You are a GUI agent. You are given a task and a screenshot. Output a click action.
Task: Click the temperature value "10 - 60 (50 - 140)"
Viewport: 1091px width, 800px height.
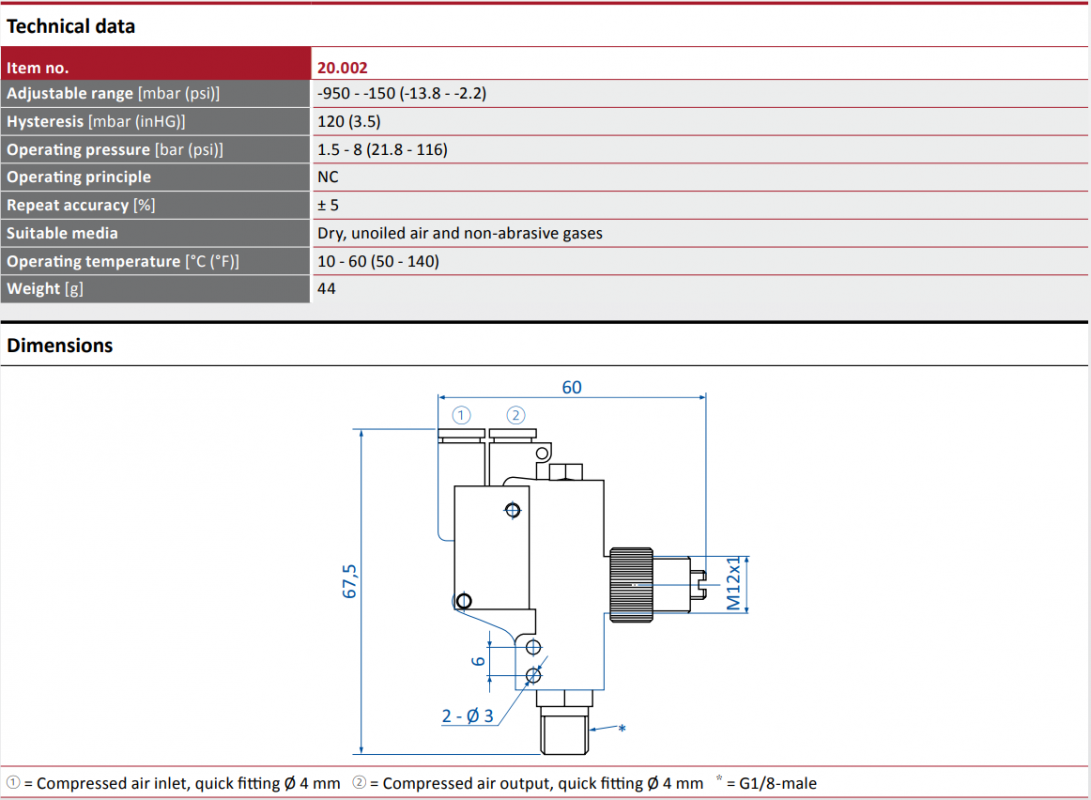tap(379, 262)
